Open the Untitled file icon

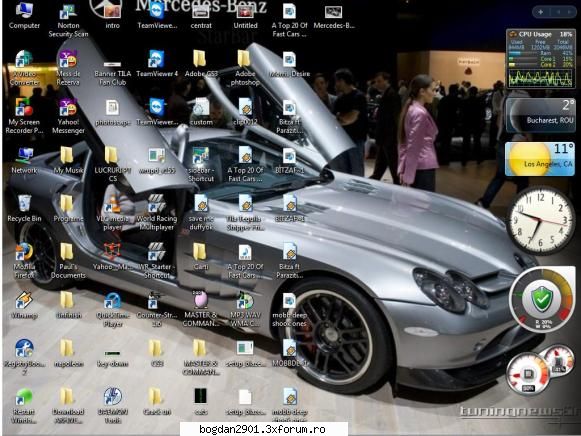click(245, 16)
